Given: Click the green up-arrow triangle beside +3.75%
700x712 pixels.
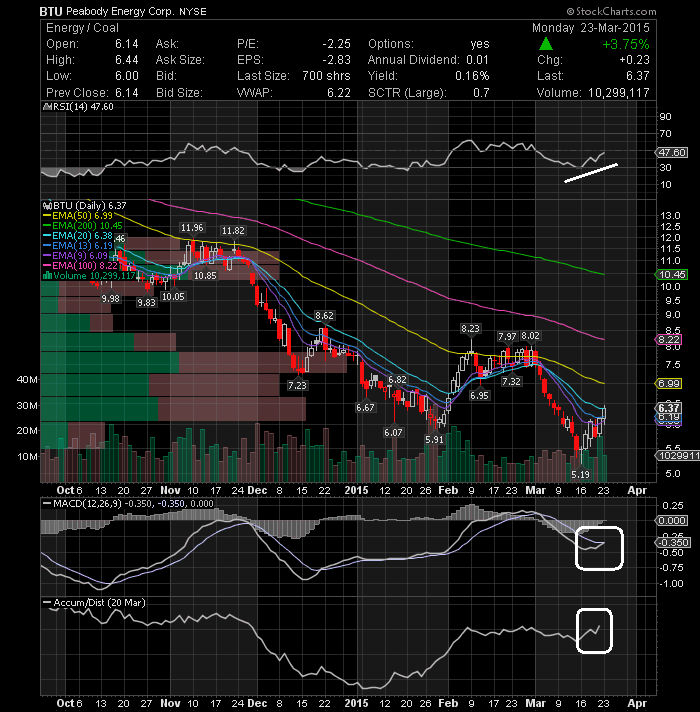Looking at the screenshot, I should click(546, 44).
